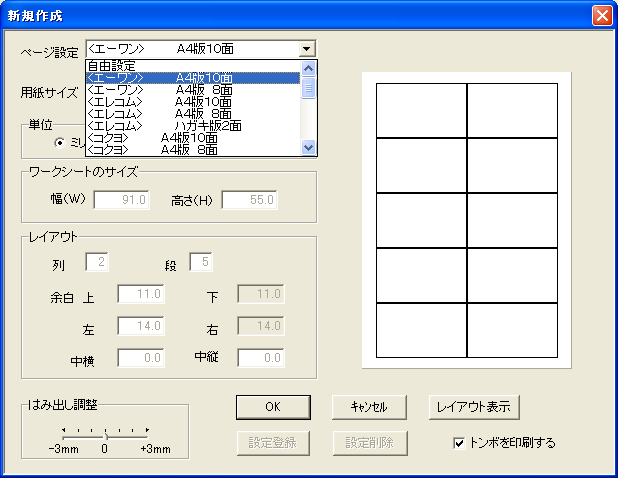Click the 中縦 vertical gap field
The image size is (618, 478).
coord(261,358)
